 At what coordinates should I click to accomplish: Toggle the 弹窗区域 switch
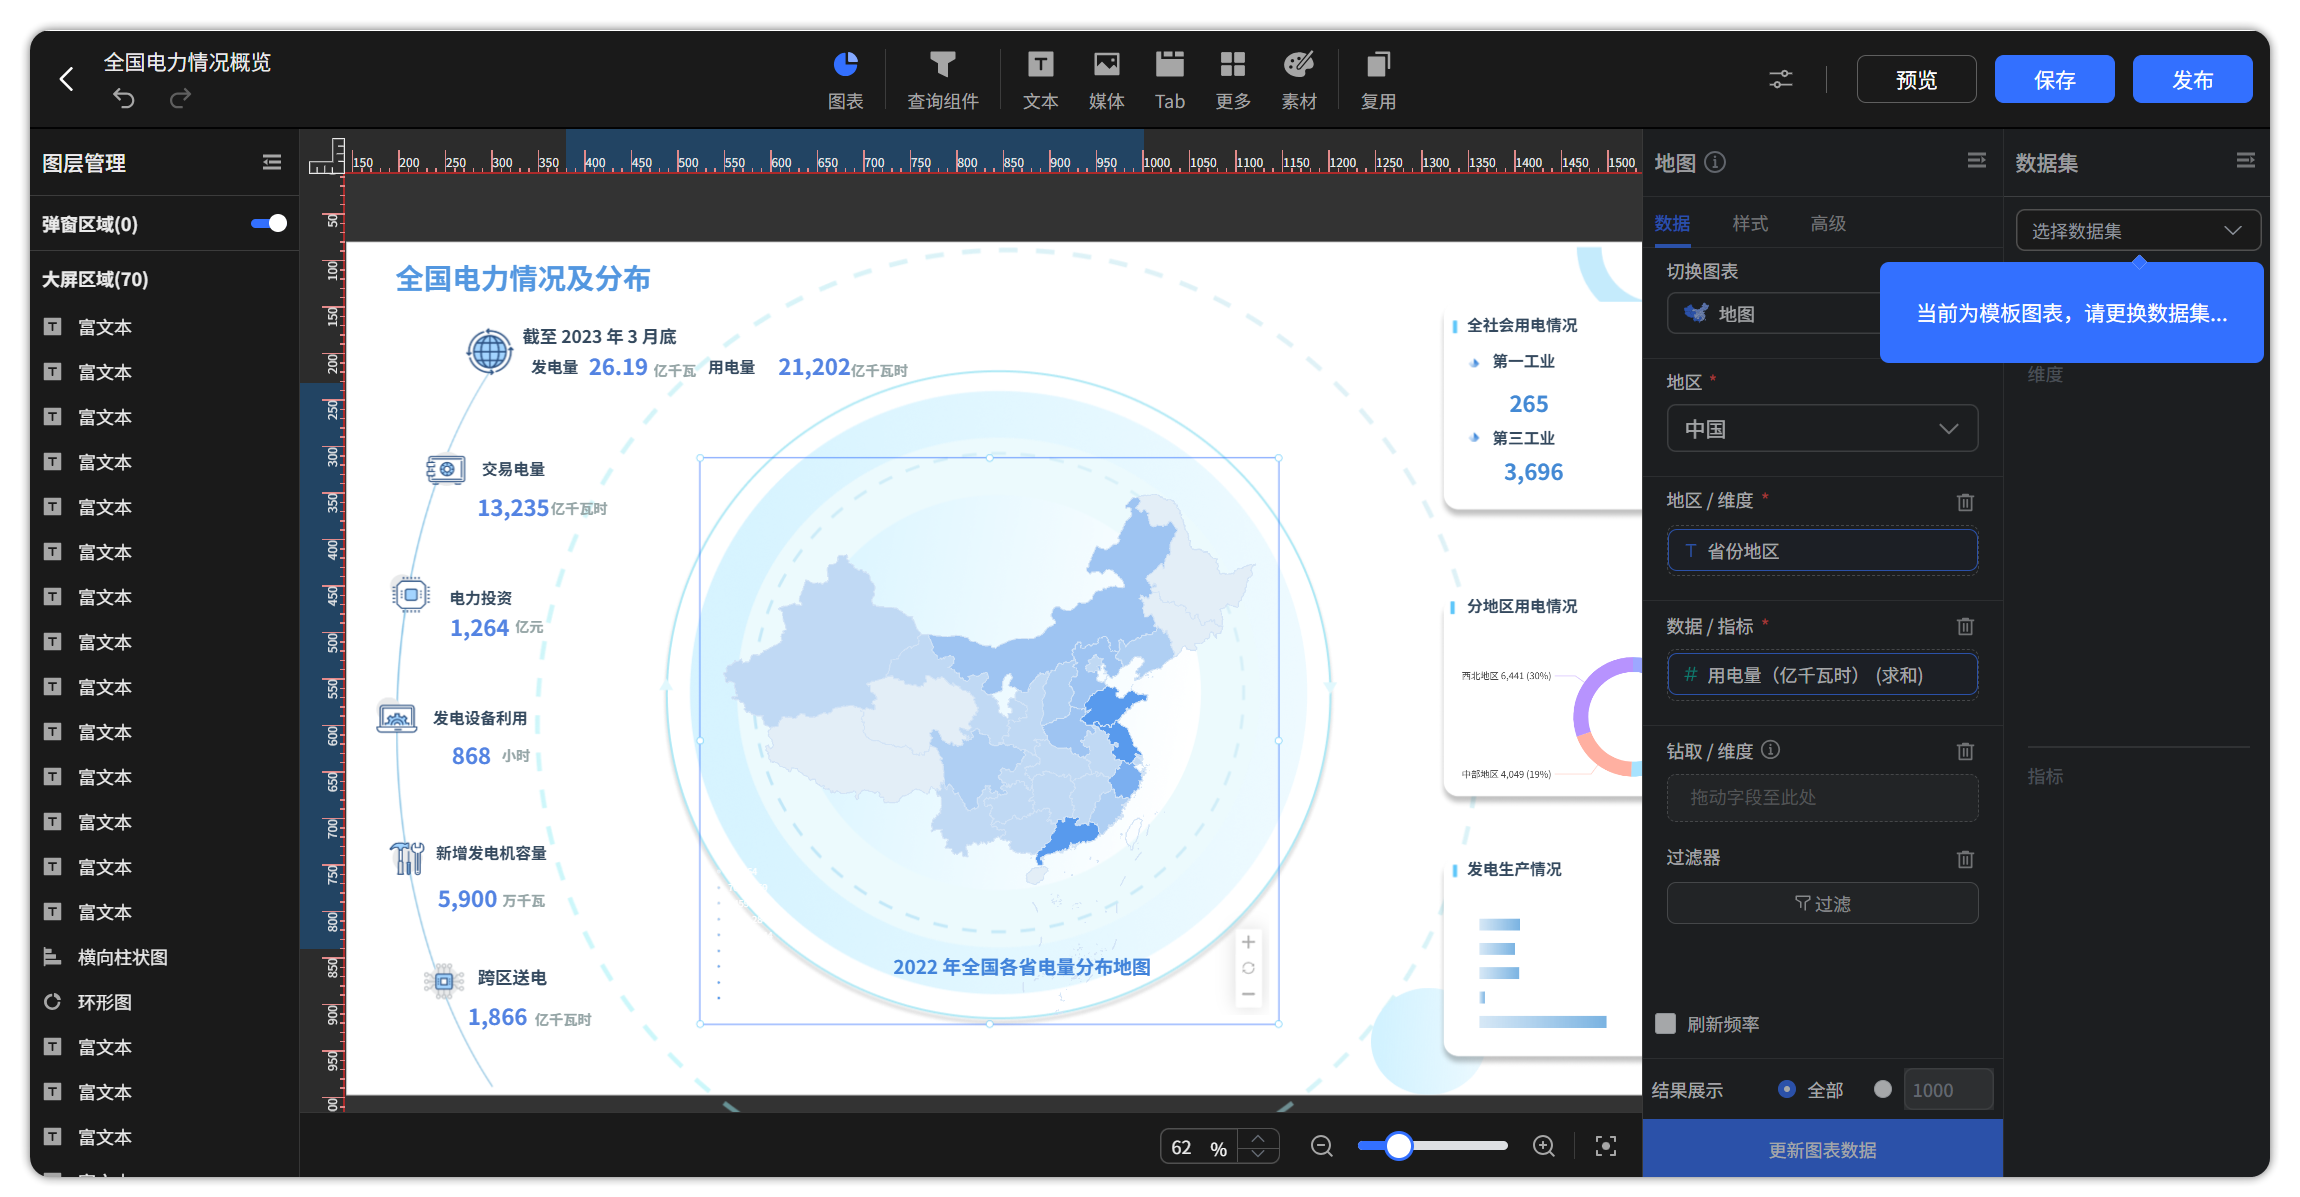point(269,223)
